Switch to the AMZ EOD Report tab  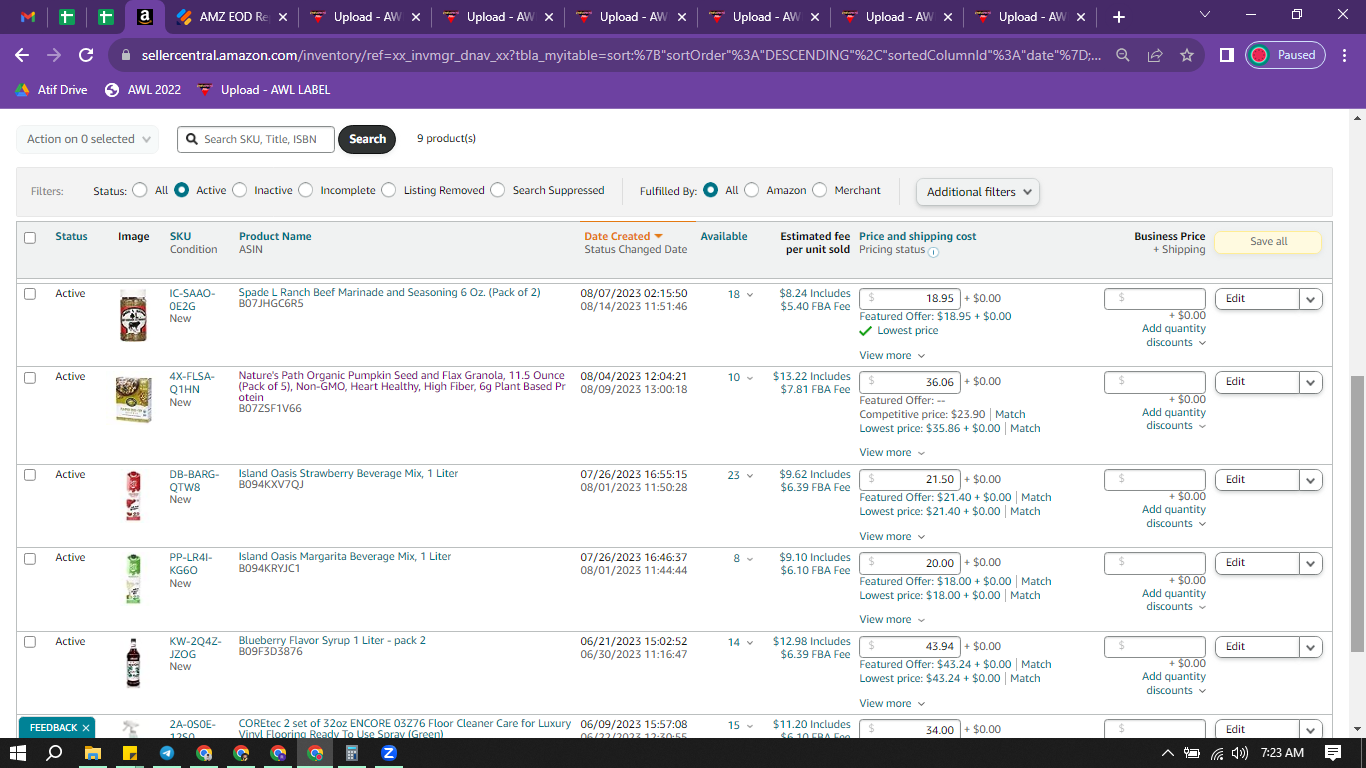(232, 17)
